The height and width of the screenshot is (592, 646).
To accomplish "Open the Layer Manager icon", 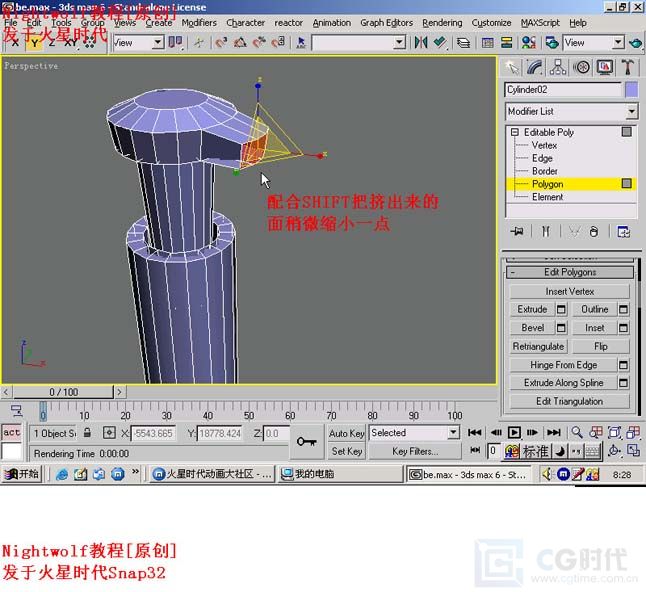I will (x=463, y=42).
